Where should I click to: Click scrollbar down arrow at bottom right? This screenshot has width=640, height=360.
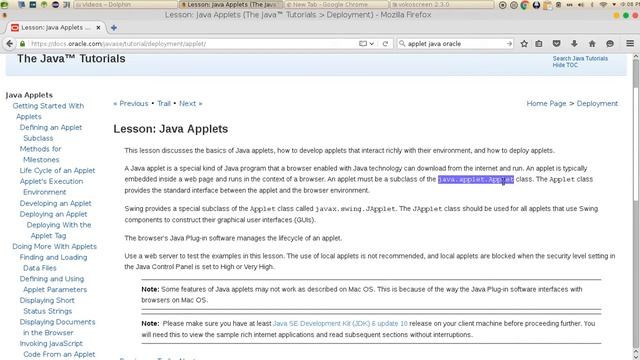[x=636, y=356]
